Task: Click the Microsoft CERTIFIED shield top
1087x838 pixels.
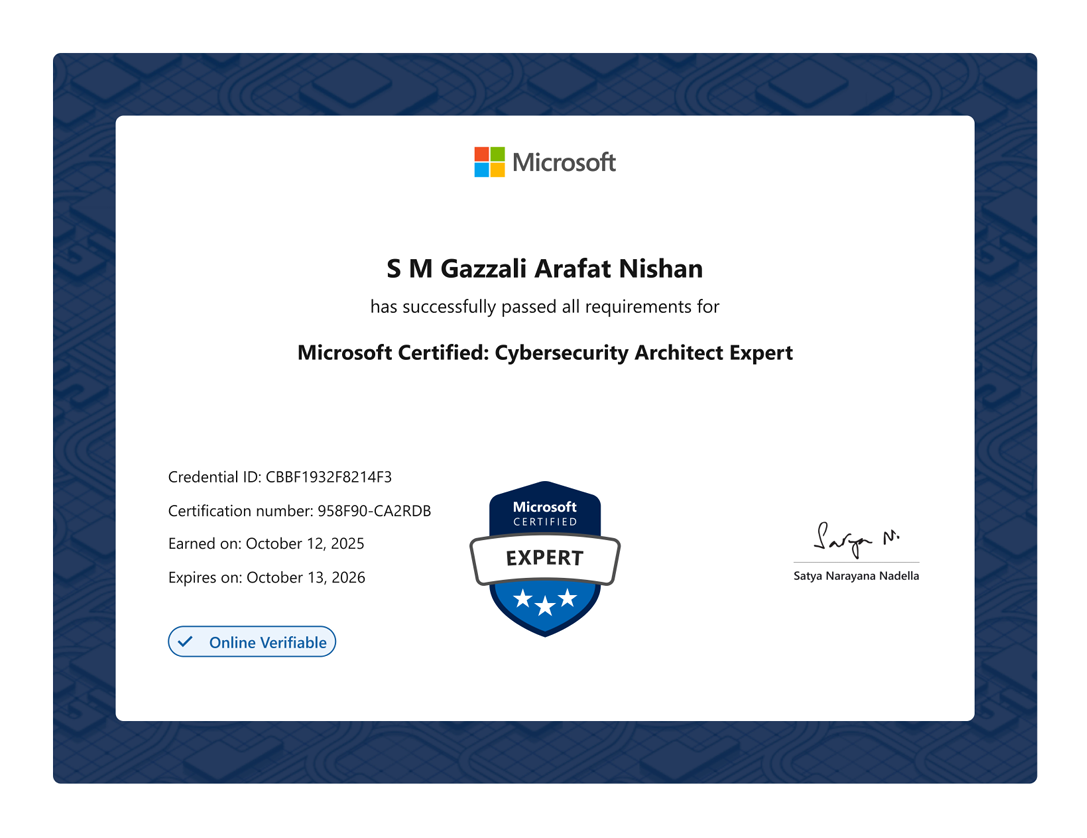Action: (x=544, y=513)
